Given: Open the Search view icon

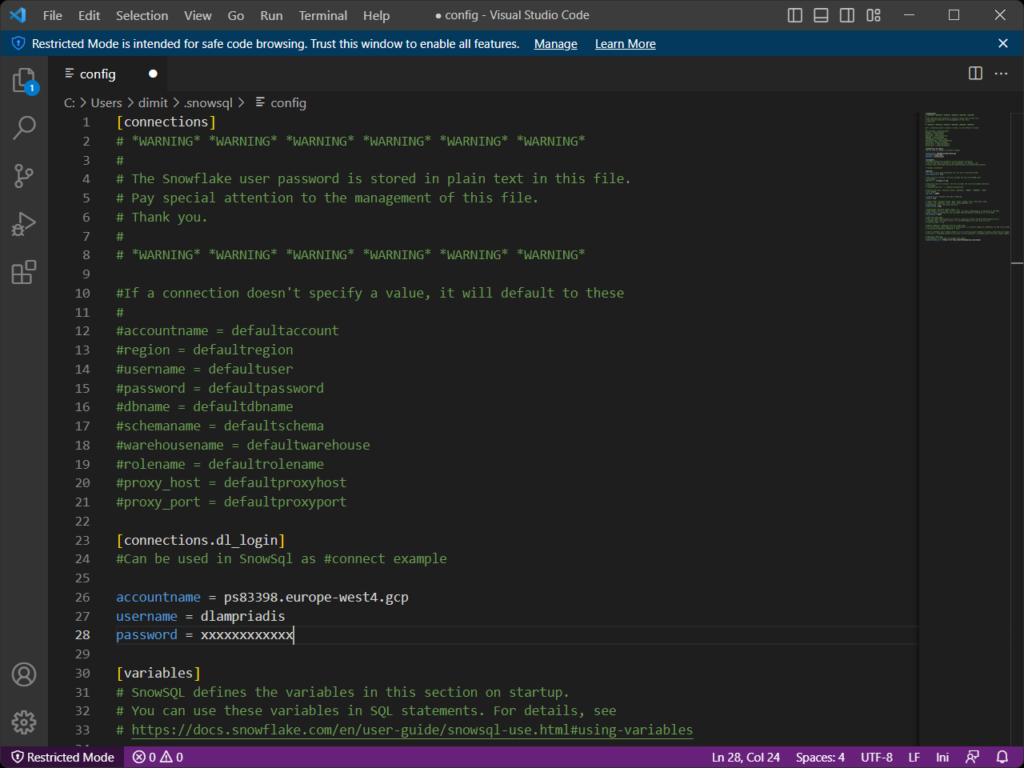Looking at the screenshot, I should [24, 128].
